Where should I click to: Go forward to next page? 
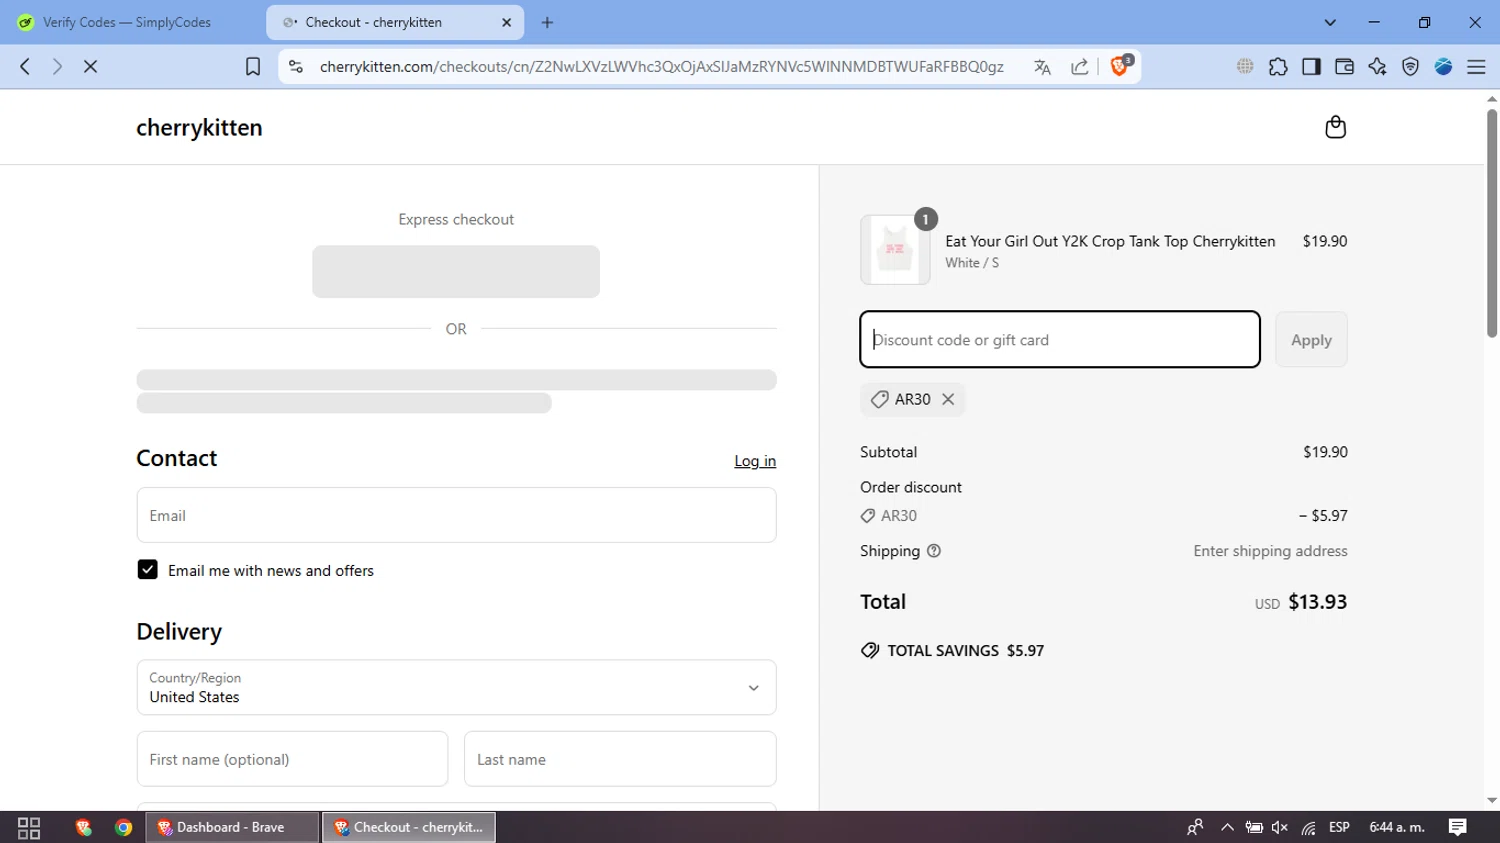pyautogui.click(x=57, y=67)
